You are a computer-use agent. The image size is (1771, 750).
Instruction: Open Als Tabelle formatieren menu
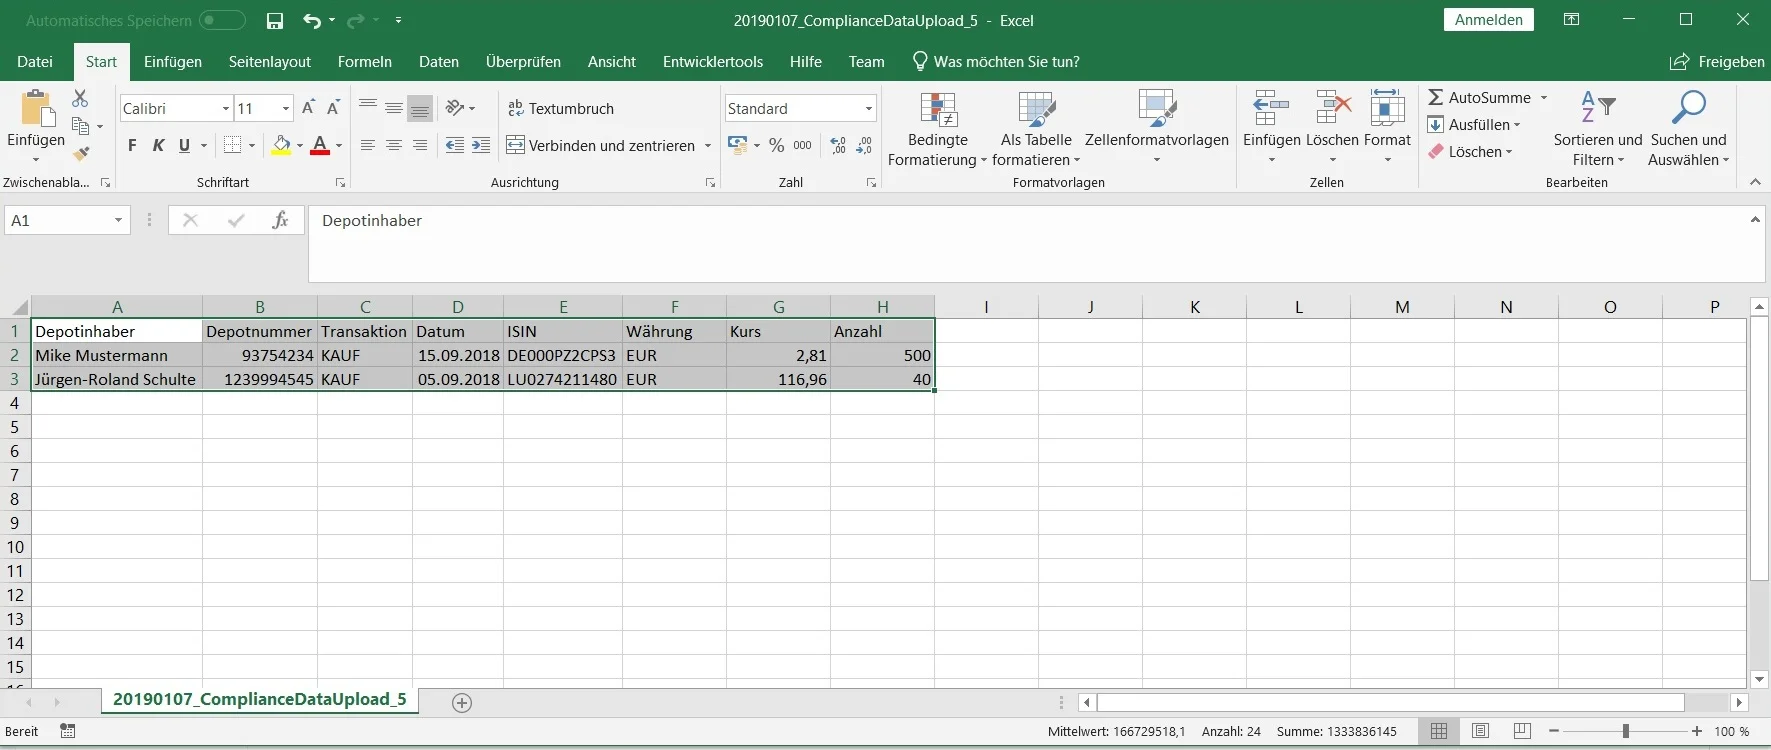coord(1036,128)
